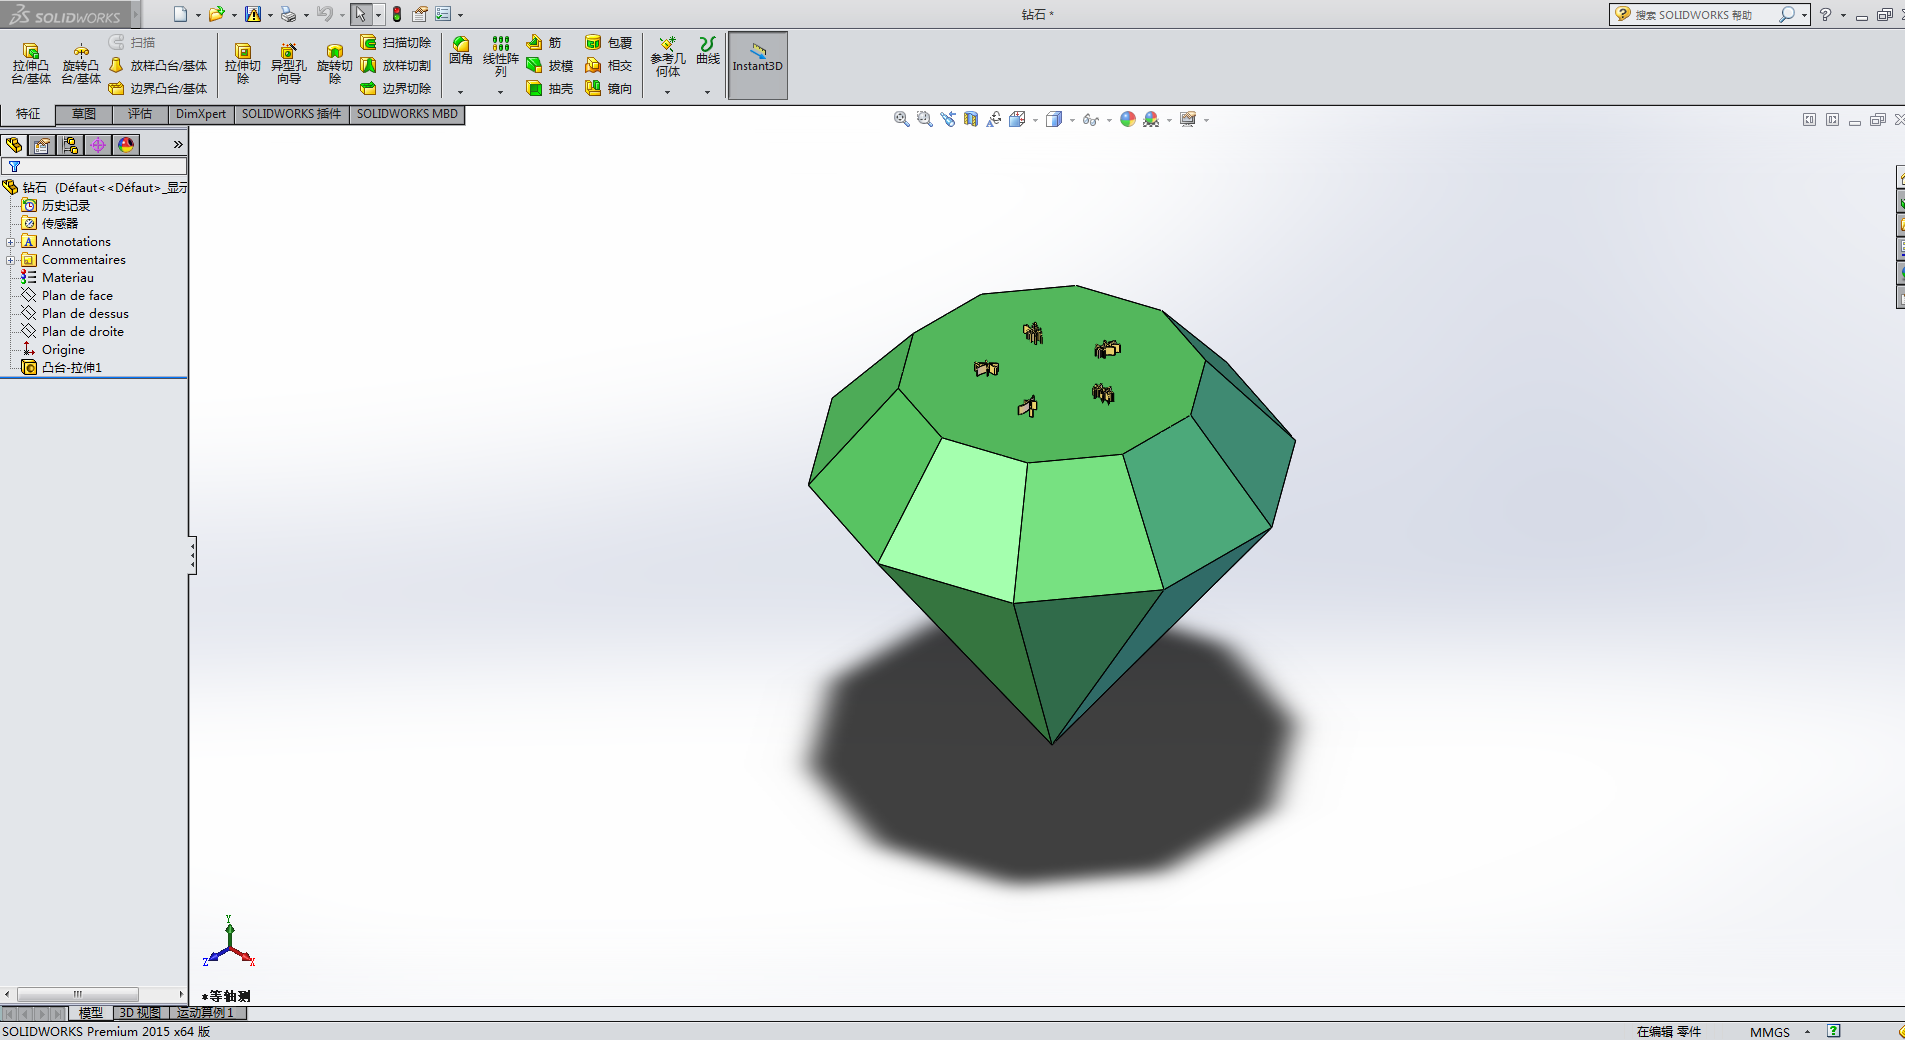
Task: Expand the Commentaires folder node
Action: [x=10, y=260]
